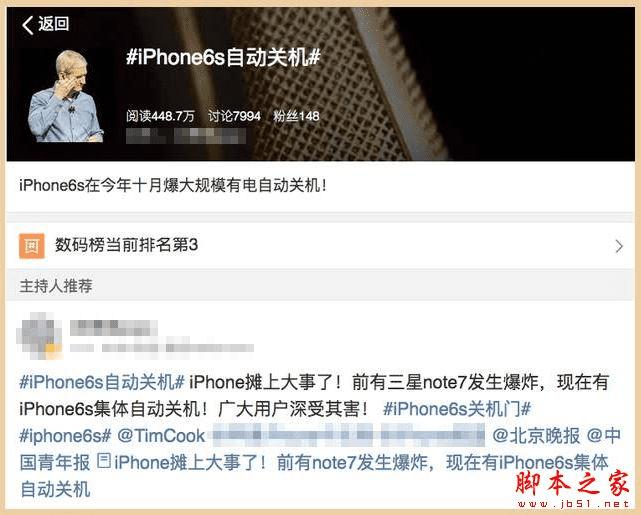The width and height of the screenshot is (641, 515).
Task: Click the orange ranking list icon
Action: point(31,246)
